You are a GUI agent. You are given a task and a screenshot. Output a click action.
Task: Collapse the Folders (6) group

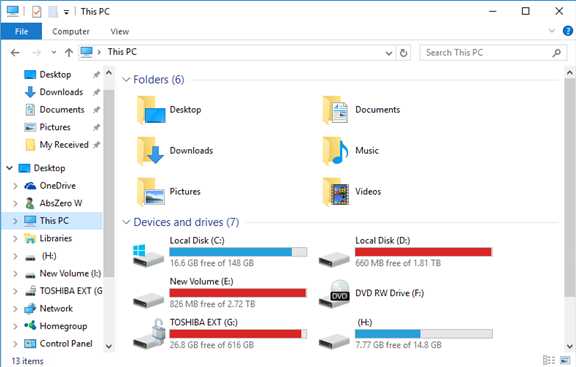coord(126,79)
